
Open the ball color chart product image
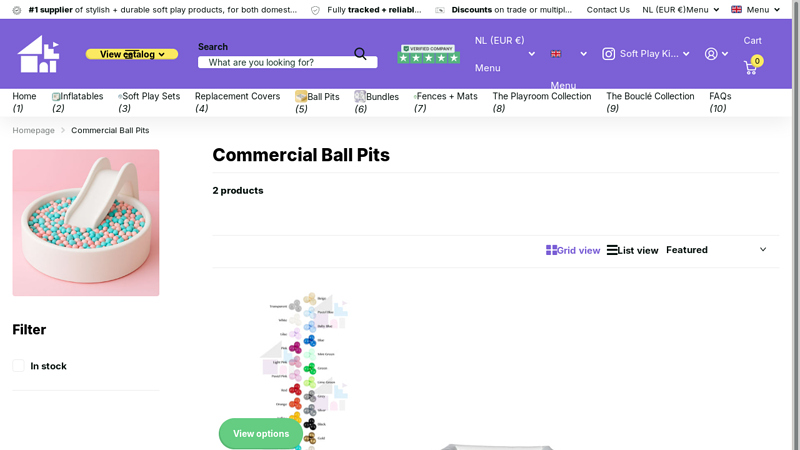[305, 371]
